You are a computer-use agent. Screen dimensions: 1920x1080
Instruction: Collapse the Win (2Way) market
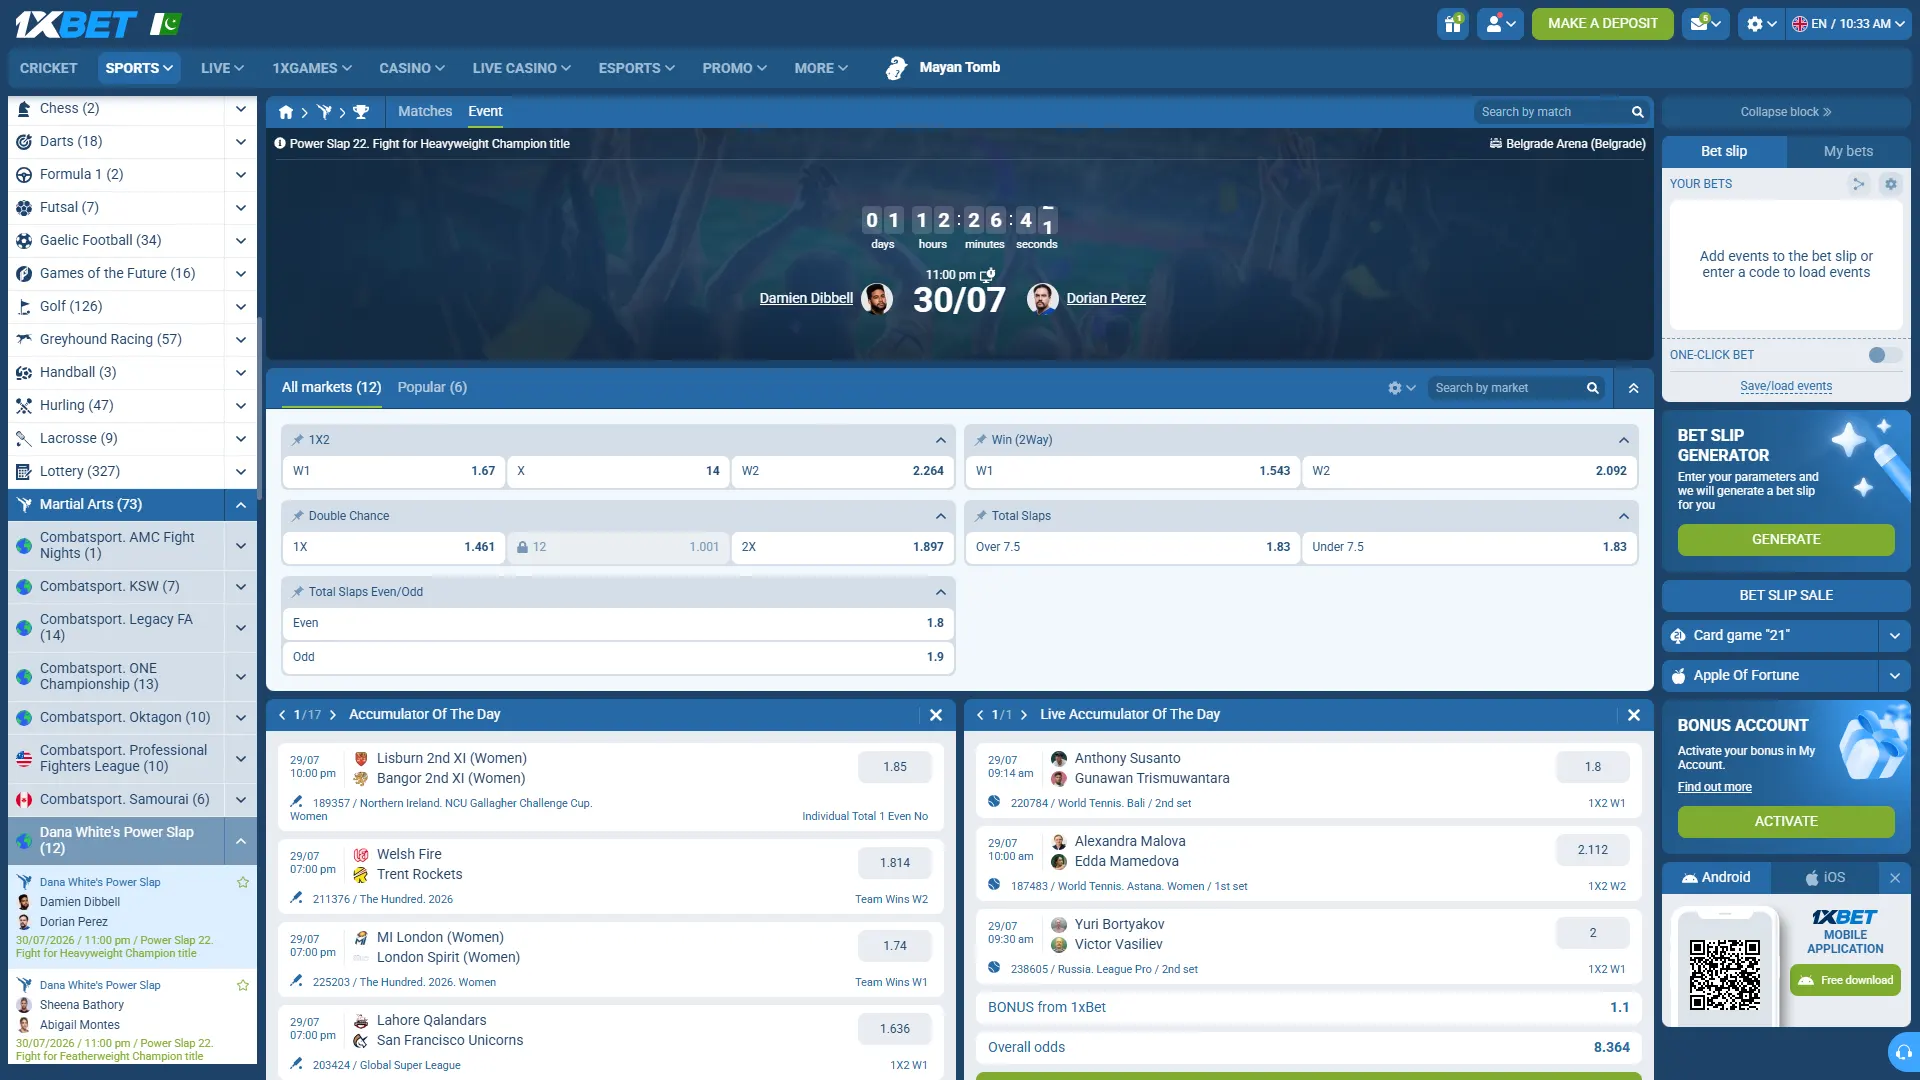click(x=1623, y=440)
